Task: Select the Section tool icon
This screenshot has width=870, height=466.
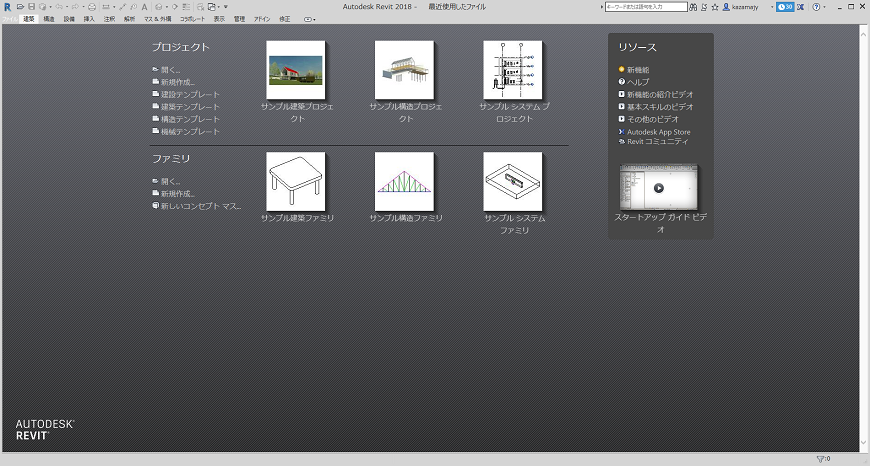Action: 174,7
